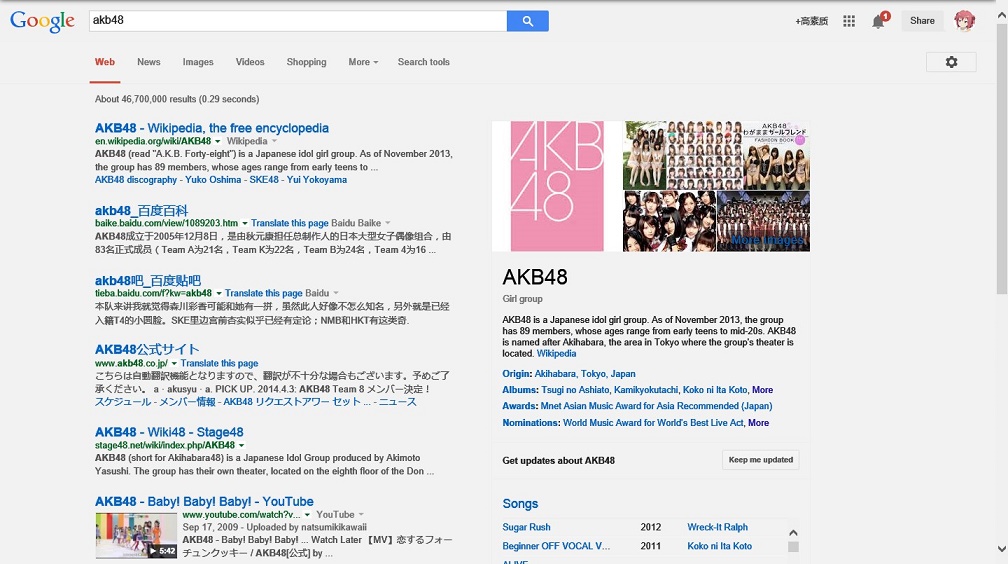The width and height of the screenshot is (1008, 564).
Task: Switch to the Images tab
Action: 198,62
